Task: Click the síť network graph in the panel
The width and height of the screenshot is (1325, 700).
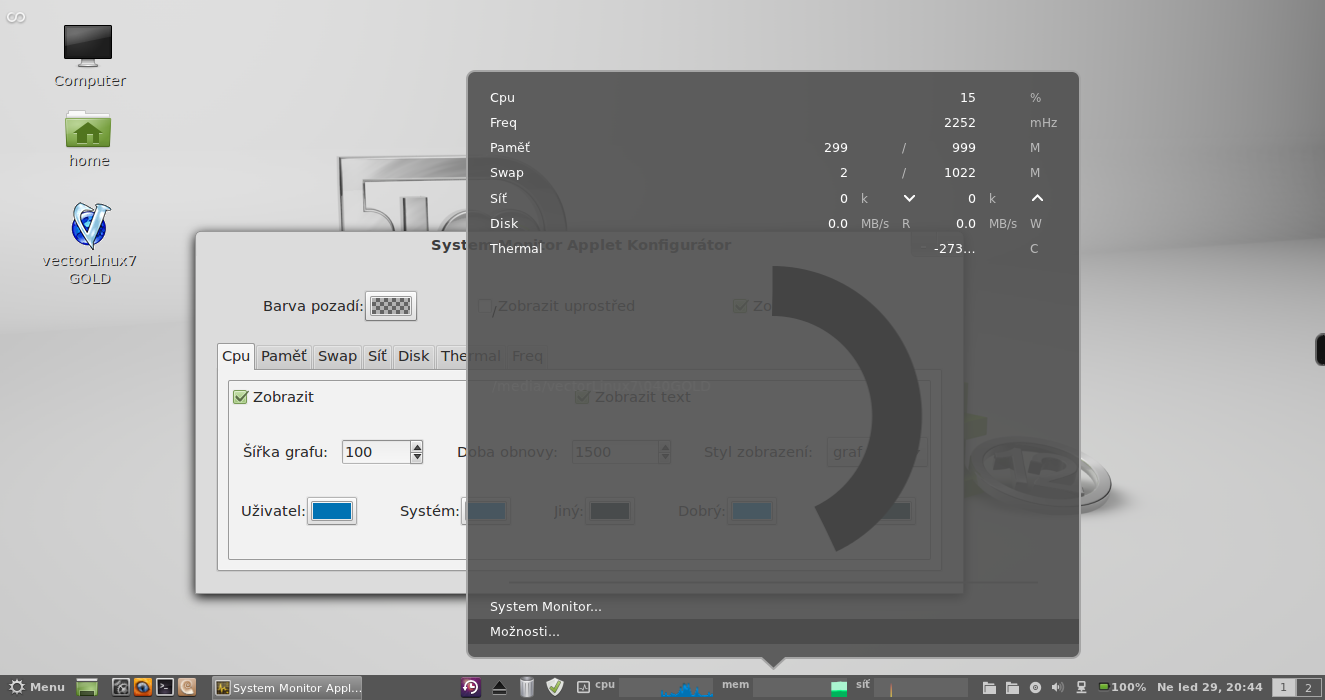Action: (921, 687)
